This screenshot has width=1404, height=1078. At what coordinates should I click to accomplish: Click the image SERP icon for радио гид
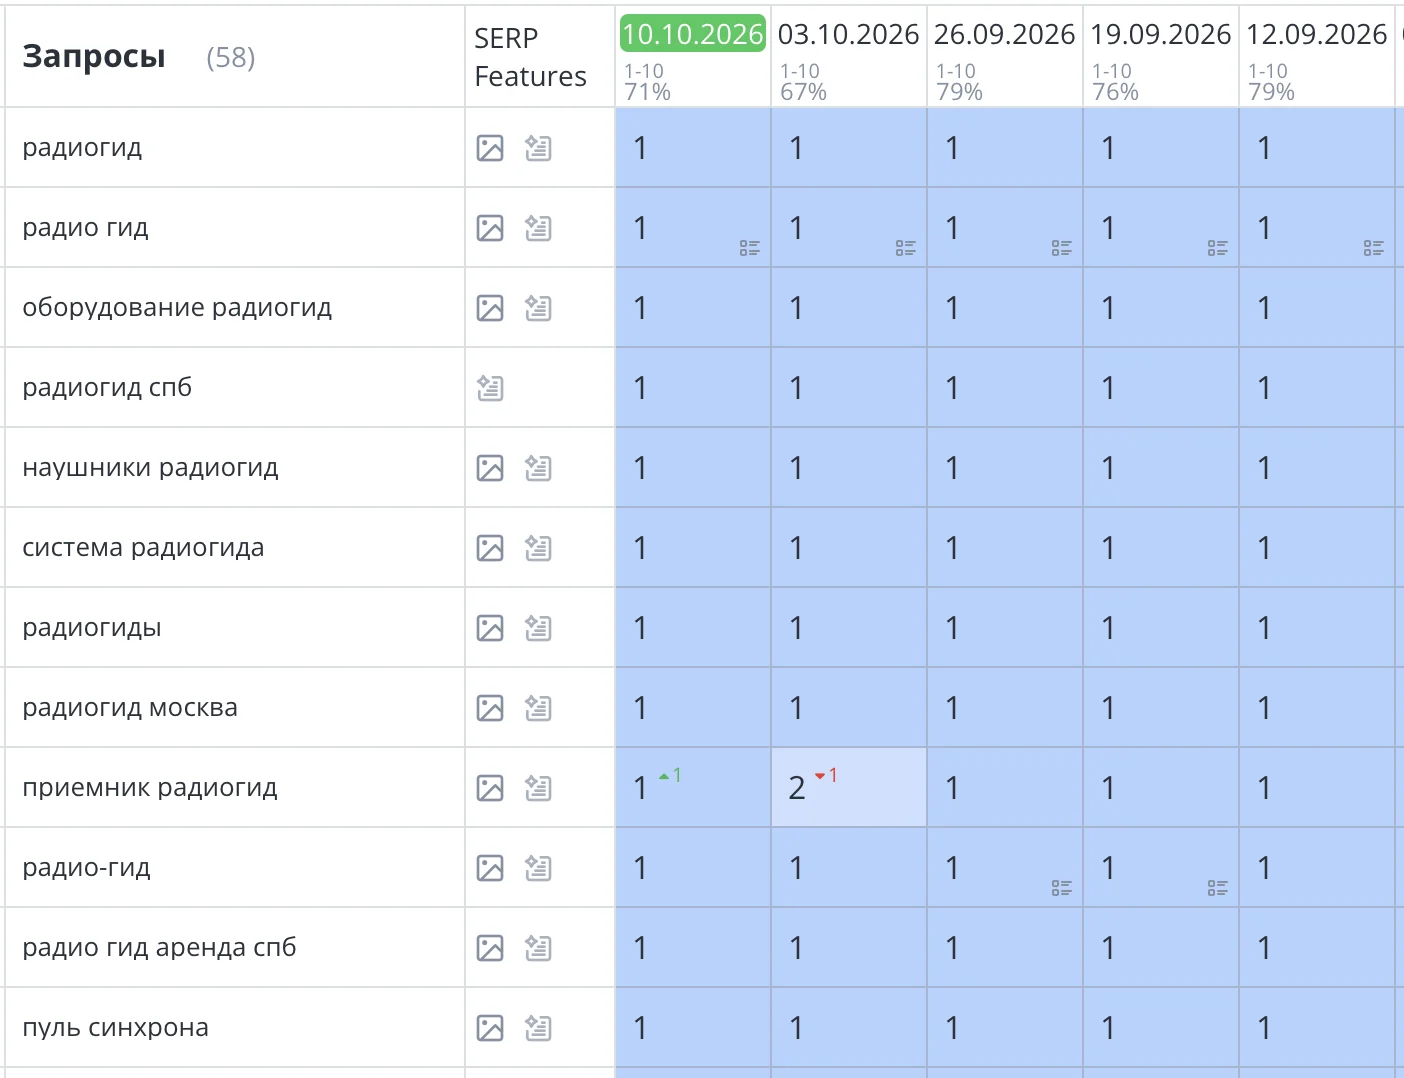490,228
